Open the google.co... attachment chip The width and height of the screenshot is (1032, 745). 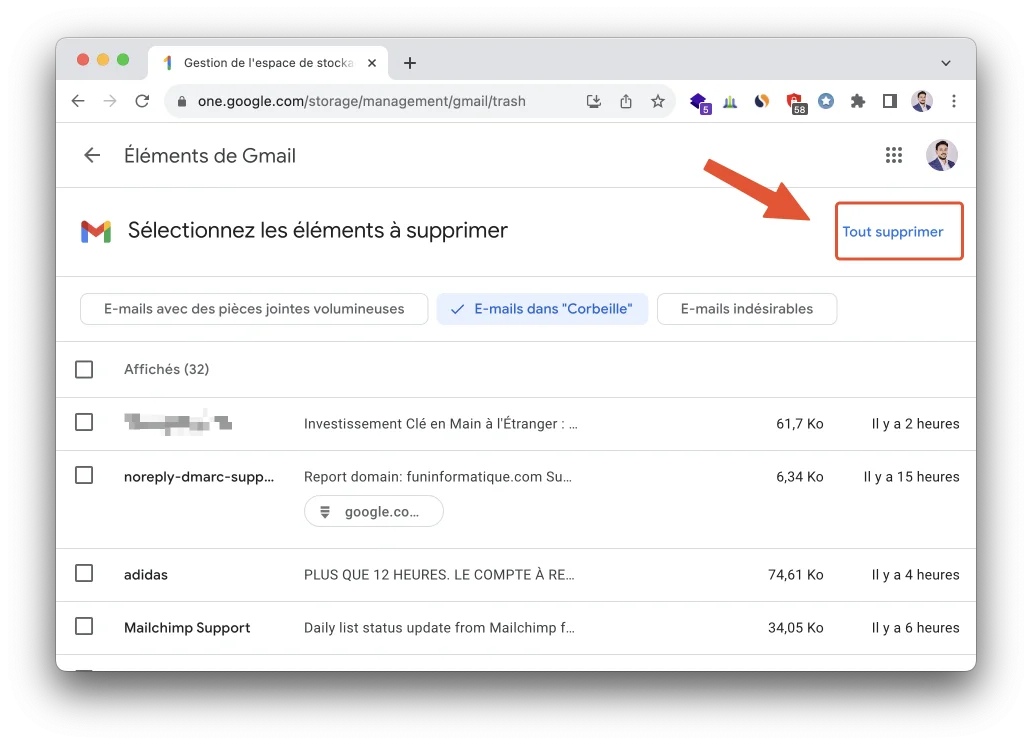[x=373, y=511]
